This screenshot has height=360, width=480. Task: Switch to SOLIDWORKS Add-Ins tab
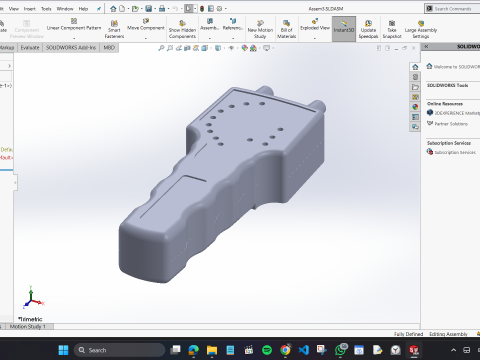[71, 48]
